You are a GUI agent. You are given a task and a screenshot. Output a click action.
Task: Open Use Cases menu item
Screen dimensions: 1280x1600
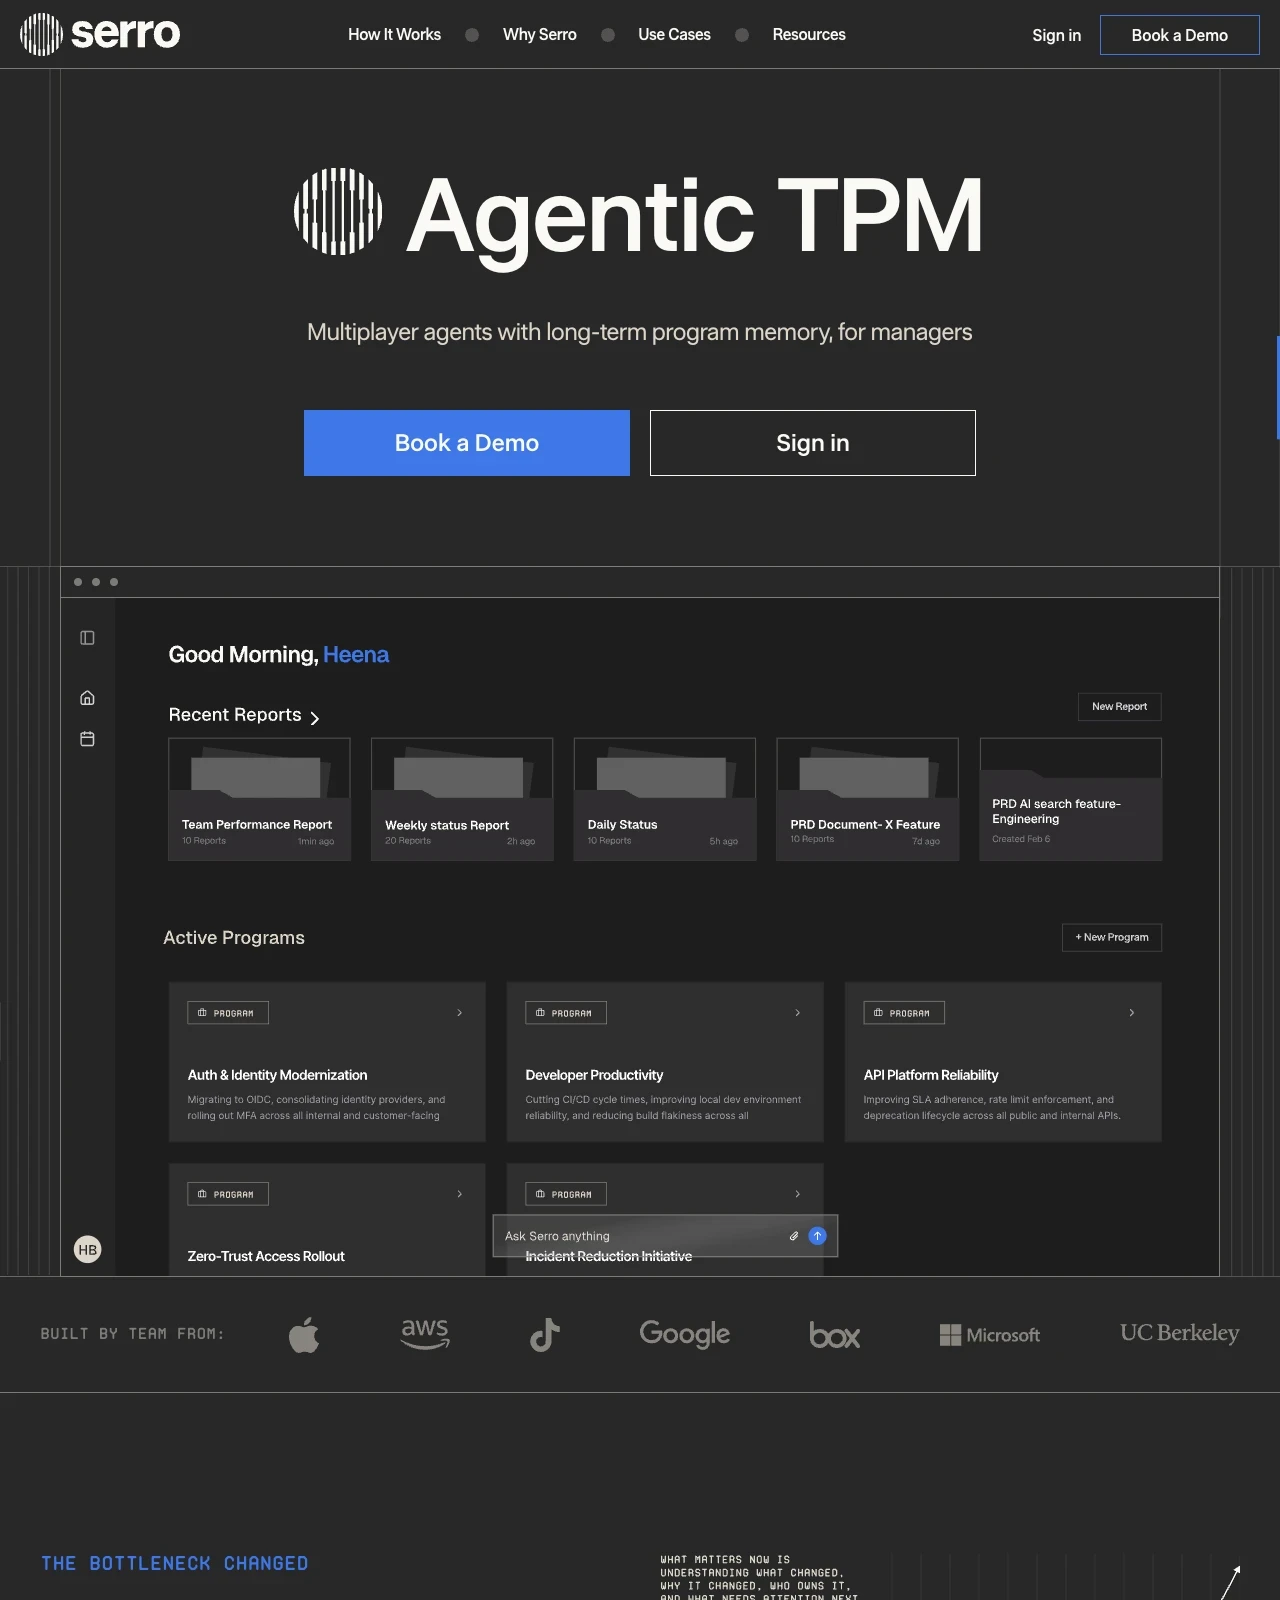pyautogui.click(x=674, y=34)
